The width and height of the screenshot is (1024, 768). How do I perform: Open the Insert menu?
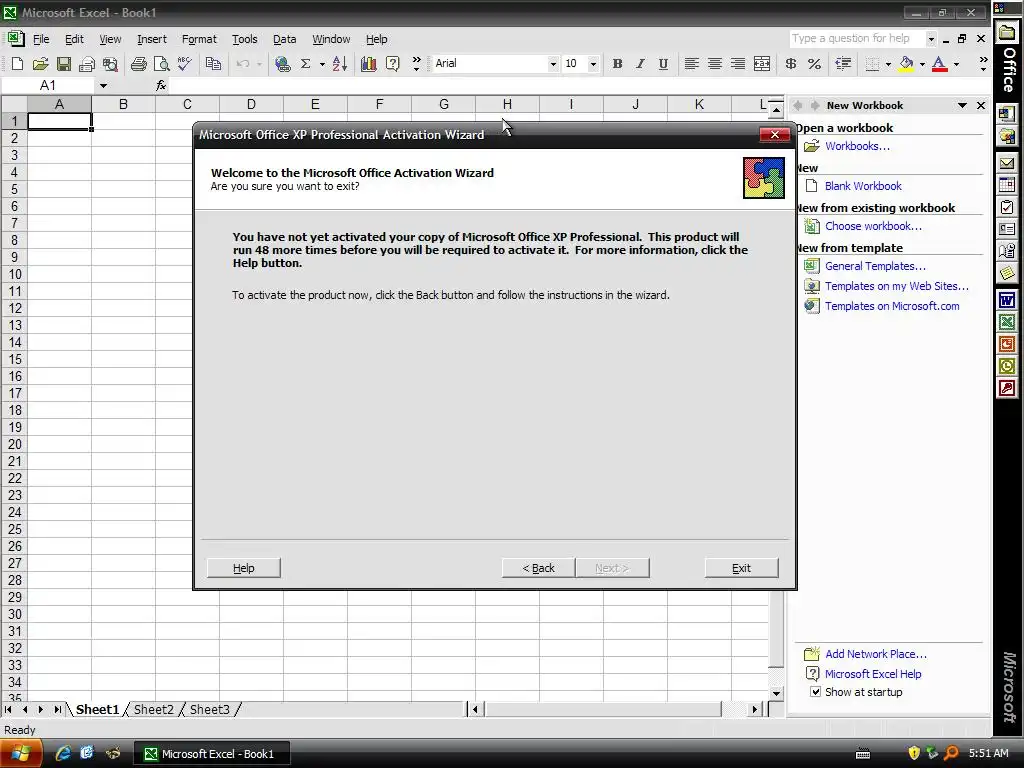point(152,39)
